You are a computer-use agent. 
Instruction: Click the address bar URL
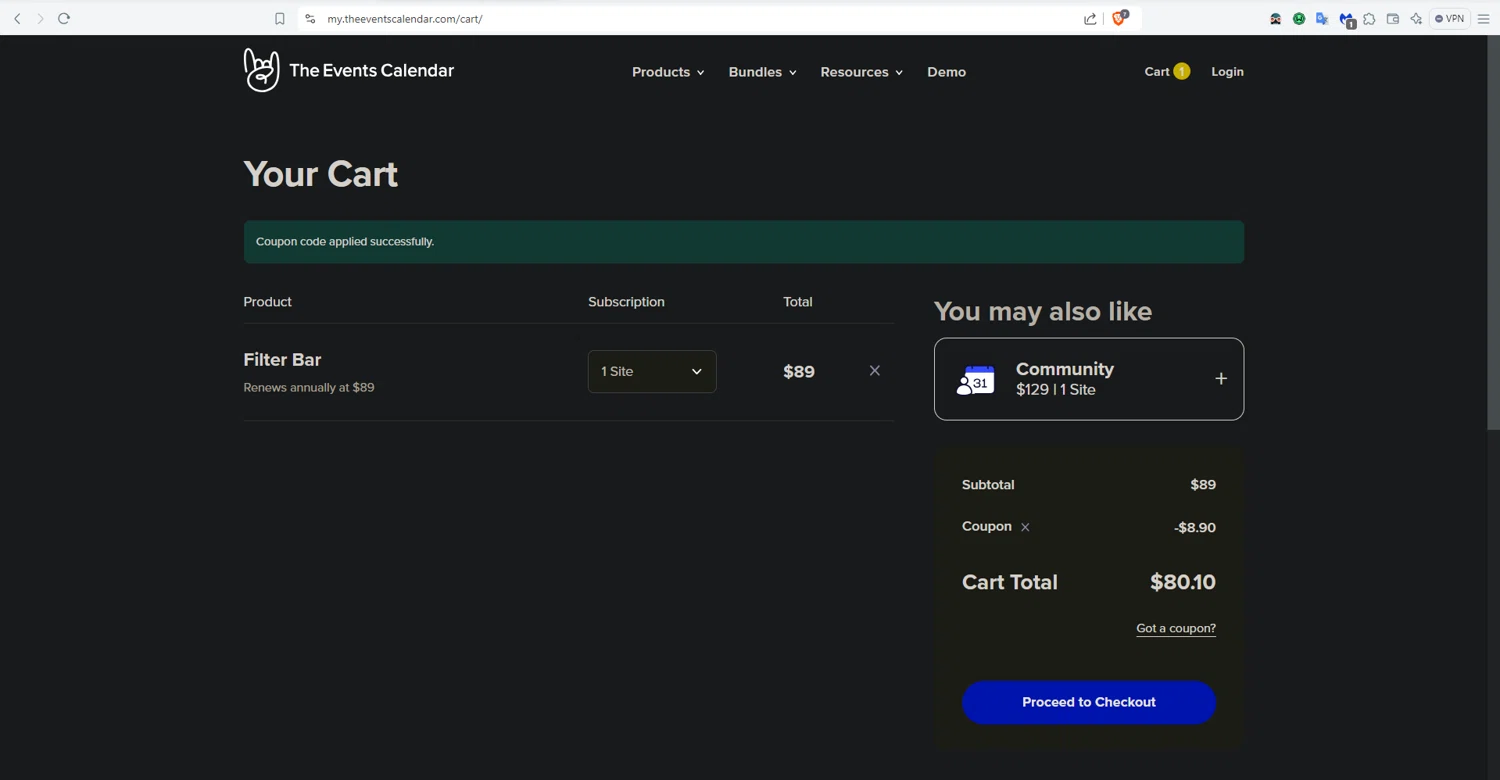point(405,19)
